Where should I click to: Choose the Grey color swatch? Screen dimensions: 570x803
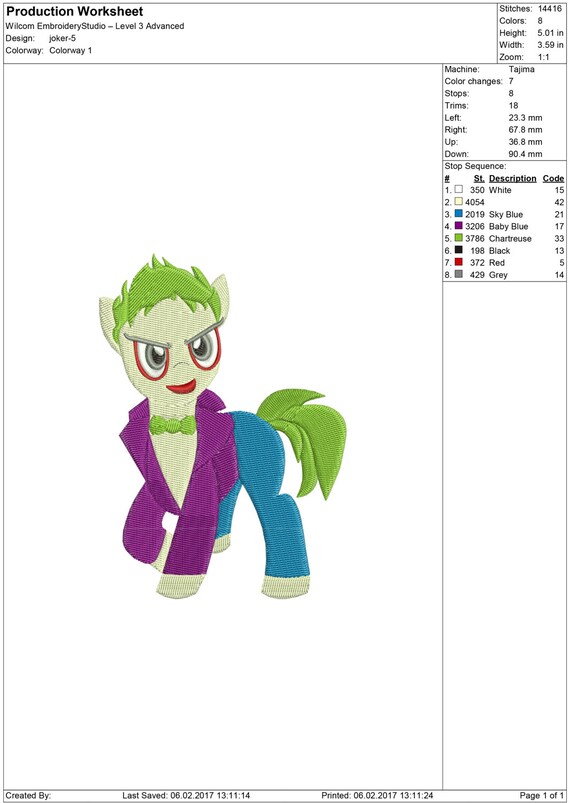coord(458,274)
